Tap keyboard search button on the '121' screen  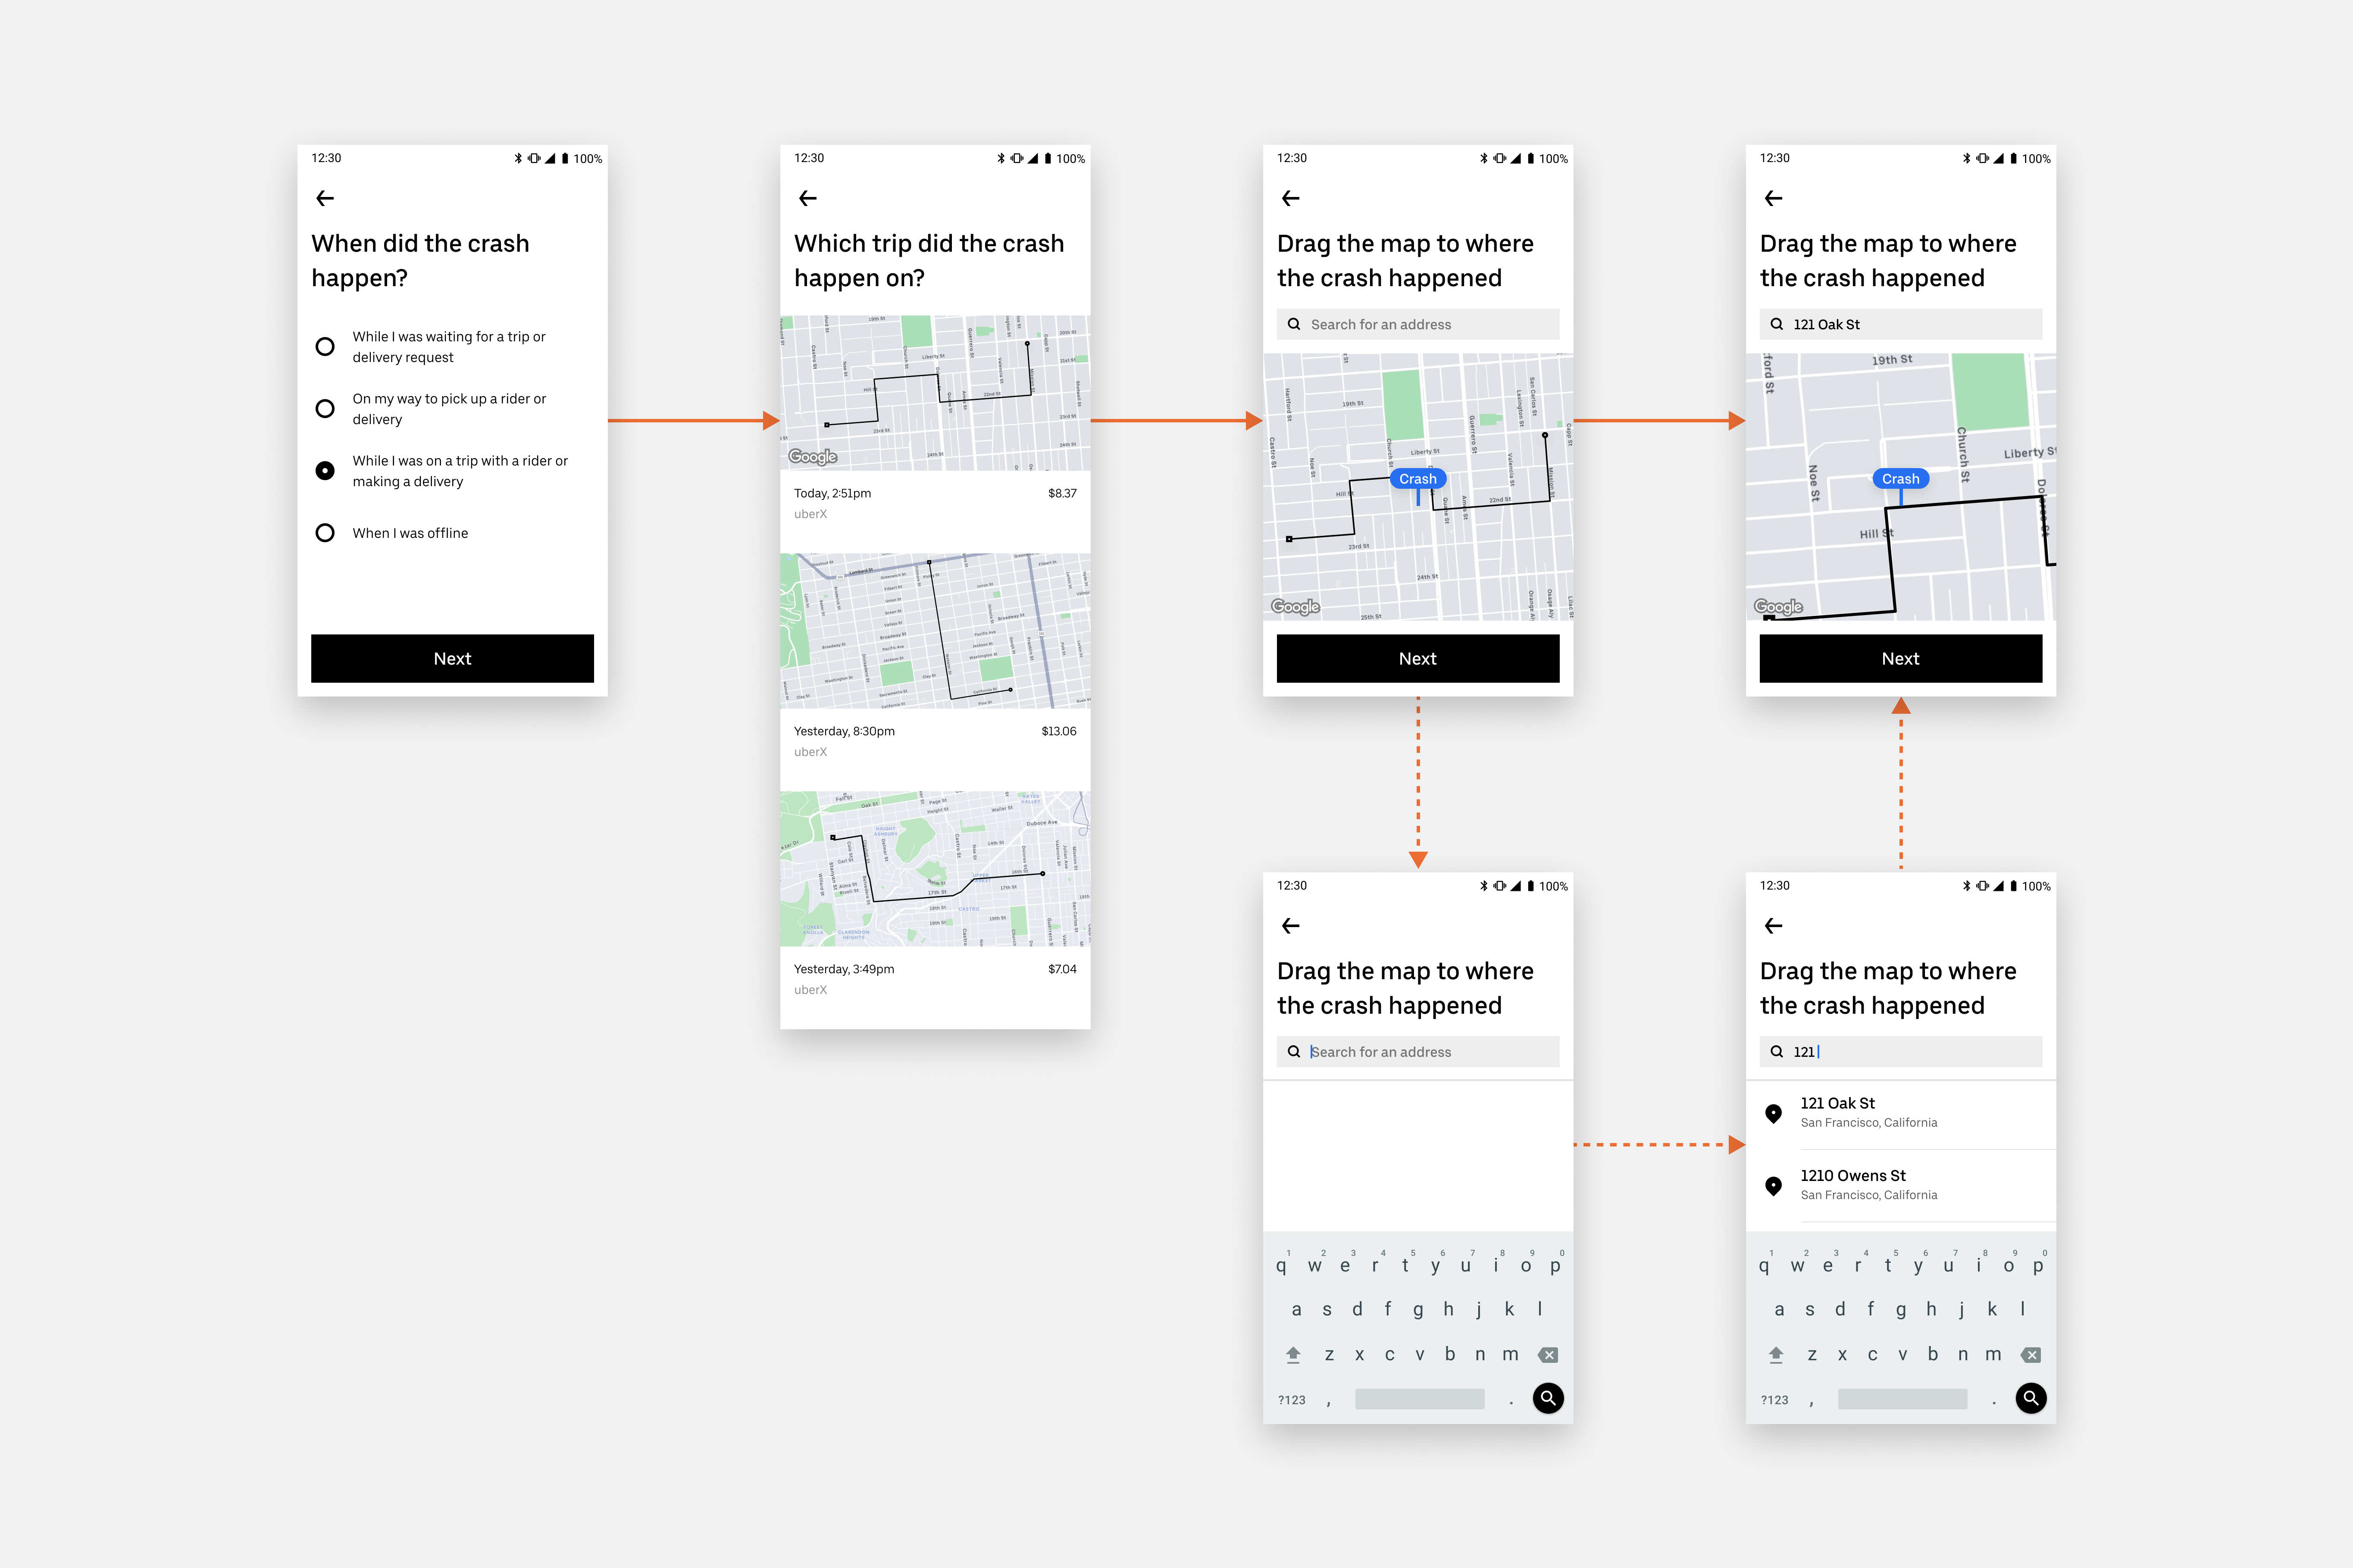[x=2031, y=1398]
